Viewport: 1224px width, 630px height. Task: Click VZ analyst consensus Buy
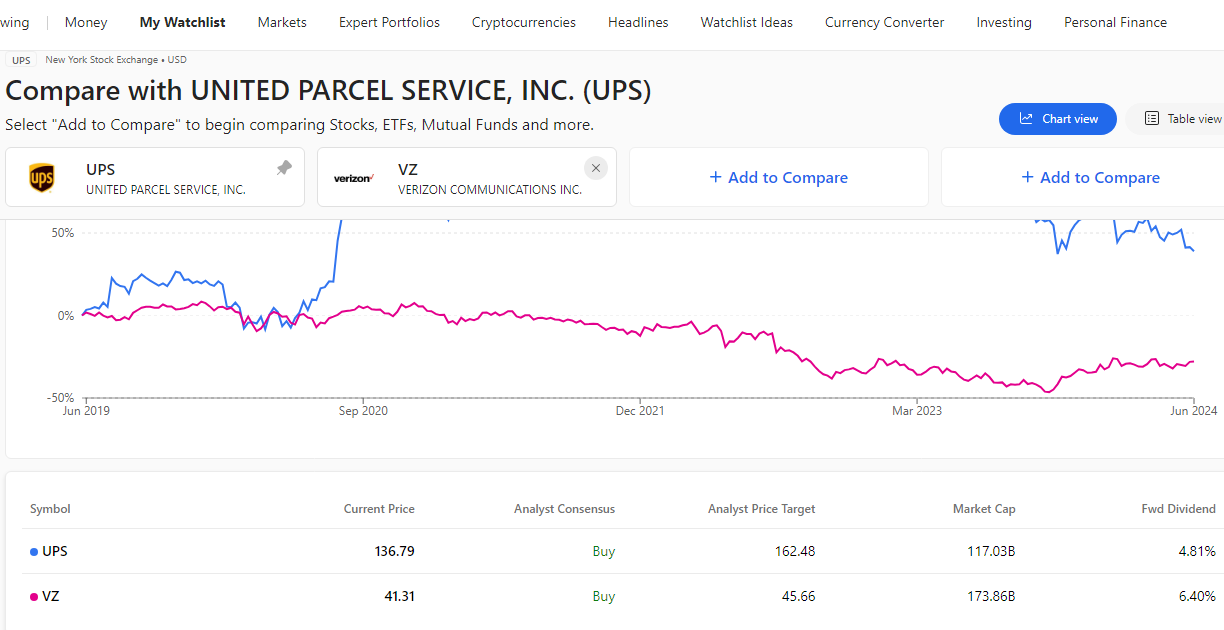coord(604,596)
